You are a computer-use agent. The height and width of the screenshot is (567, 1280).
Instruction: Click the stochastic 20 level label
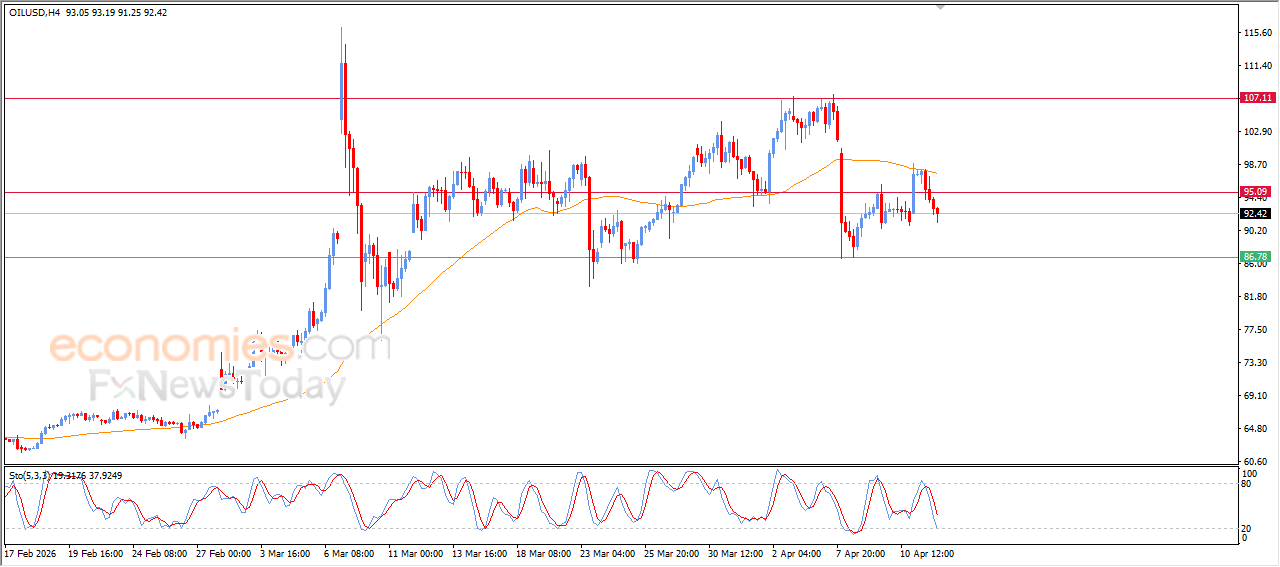coord(1246,528)
